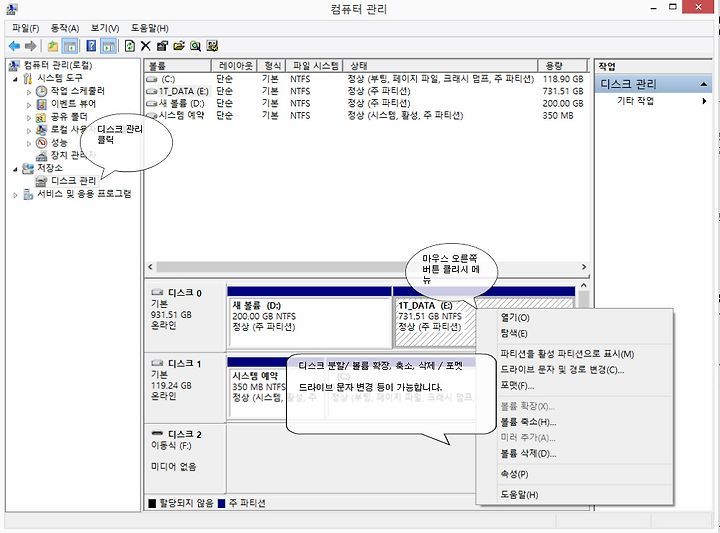Expand 서비스 및 응용 프로그램 node
The image size is (720, 533).
pyautogui.click(x=15, y=195)
